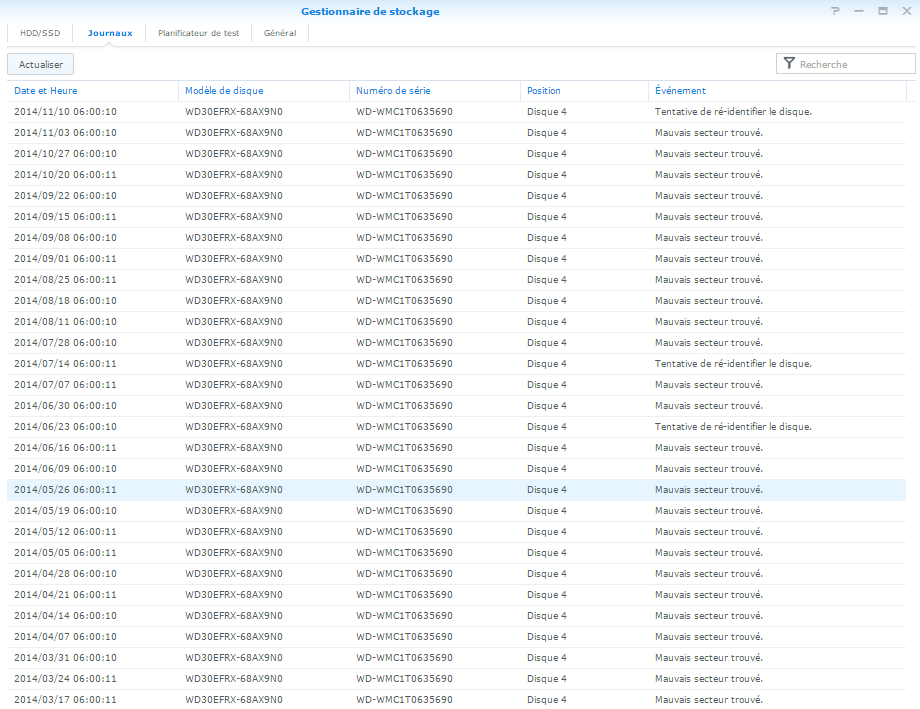
Task: Switch to the HDD/SSD tab
Action: tap(40, 33)
